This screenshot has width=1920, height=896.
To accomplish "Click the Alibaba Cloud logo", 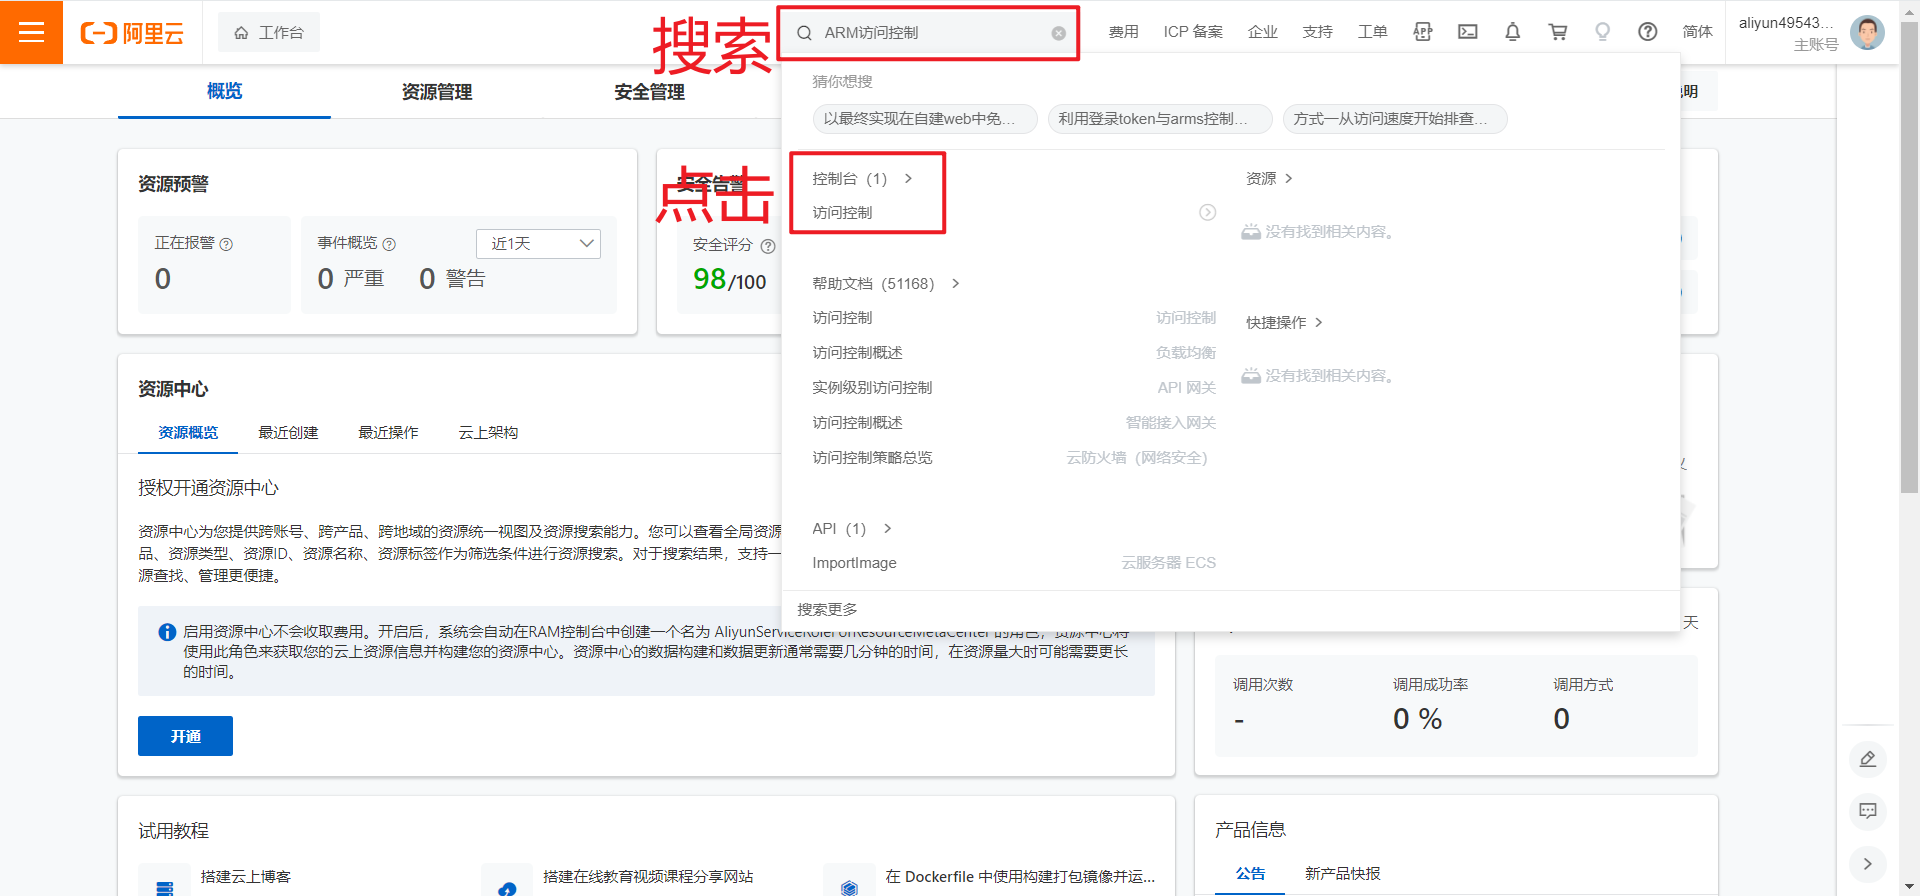I will click(132, 33).
